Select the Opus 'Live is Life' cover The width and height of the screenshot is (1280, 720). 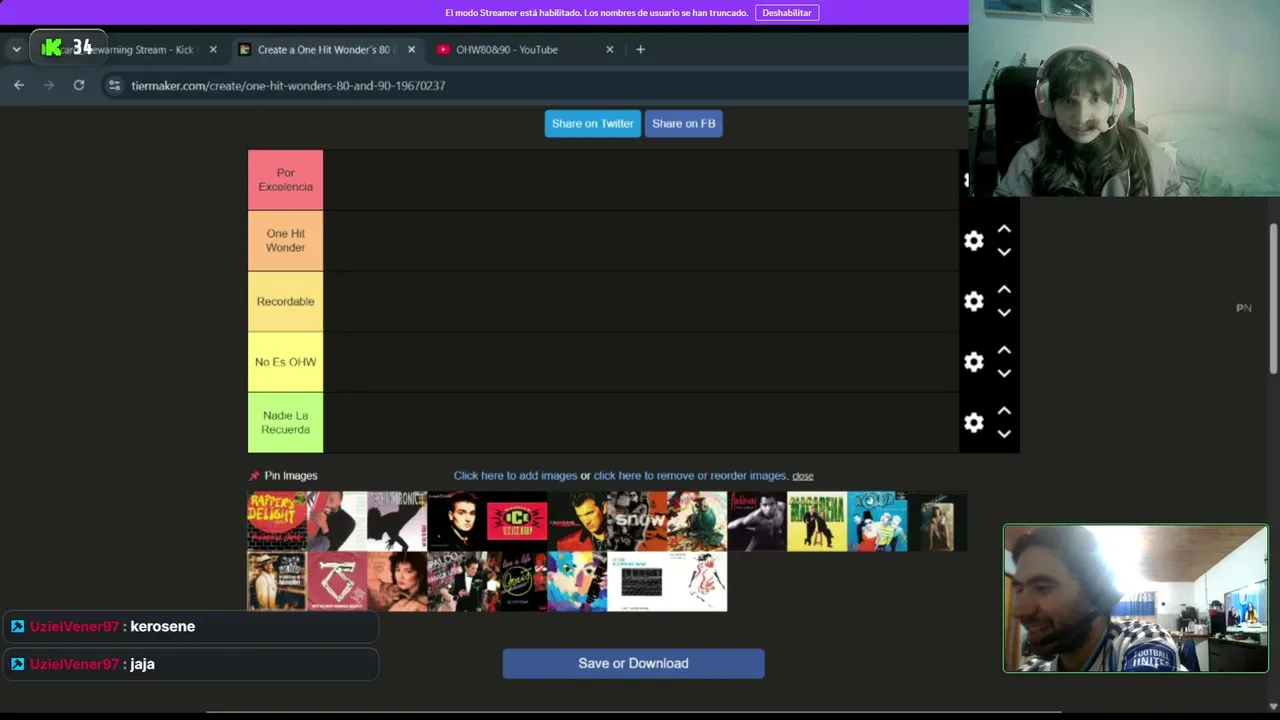coord(517,581)
